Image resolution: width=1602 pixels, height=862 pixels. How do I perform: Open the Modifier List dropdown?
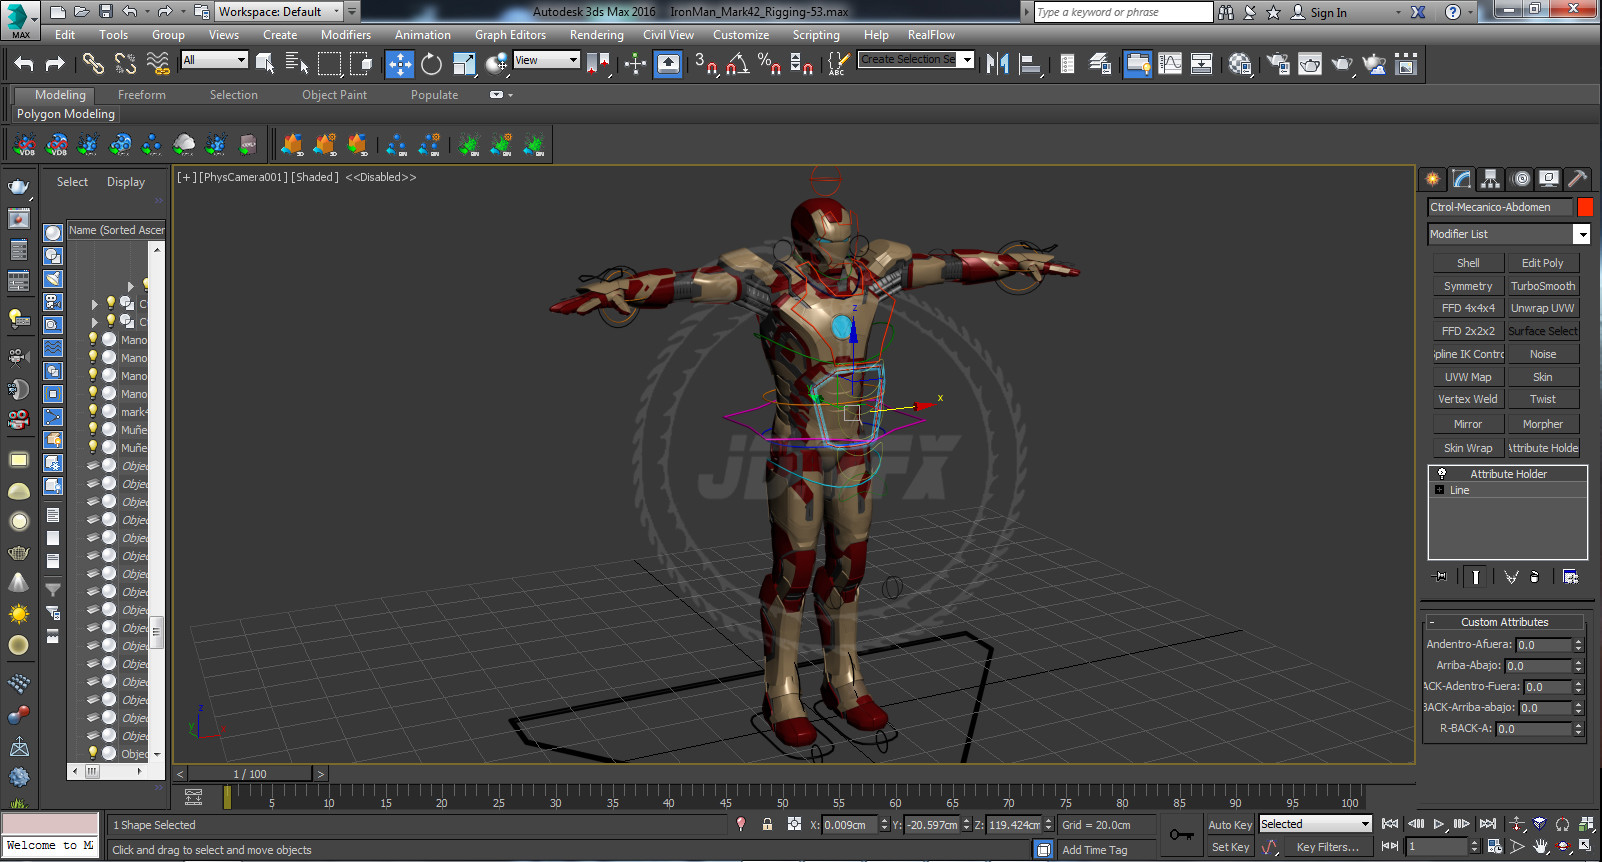point(1509,234)
